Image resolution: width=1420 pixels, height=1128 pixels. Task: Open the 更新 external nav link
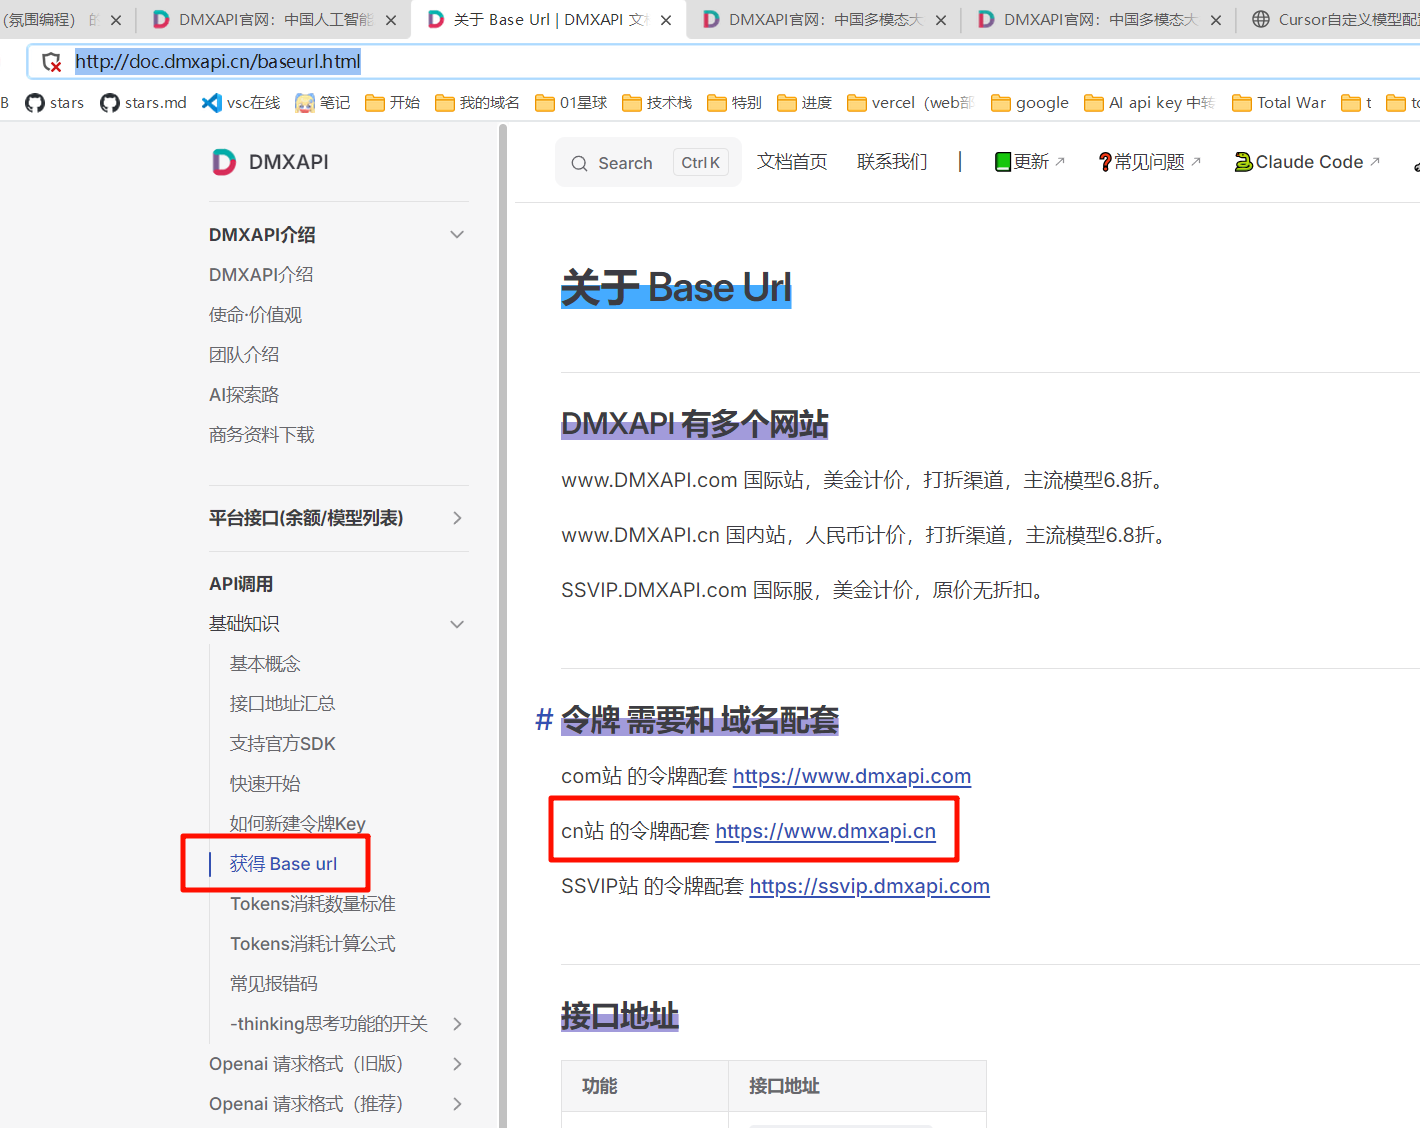coord(1030,162)
